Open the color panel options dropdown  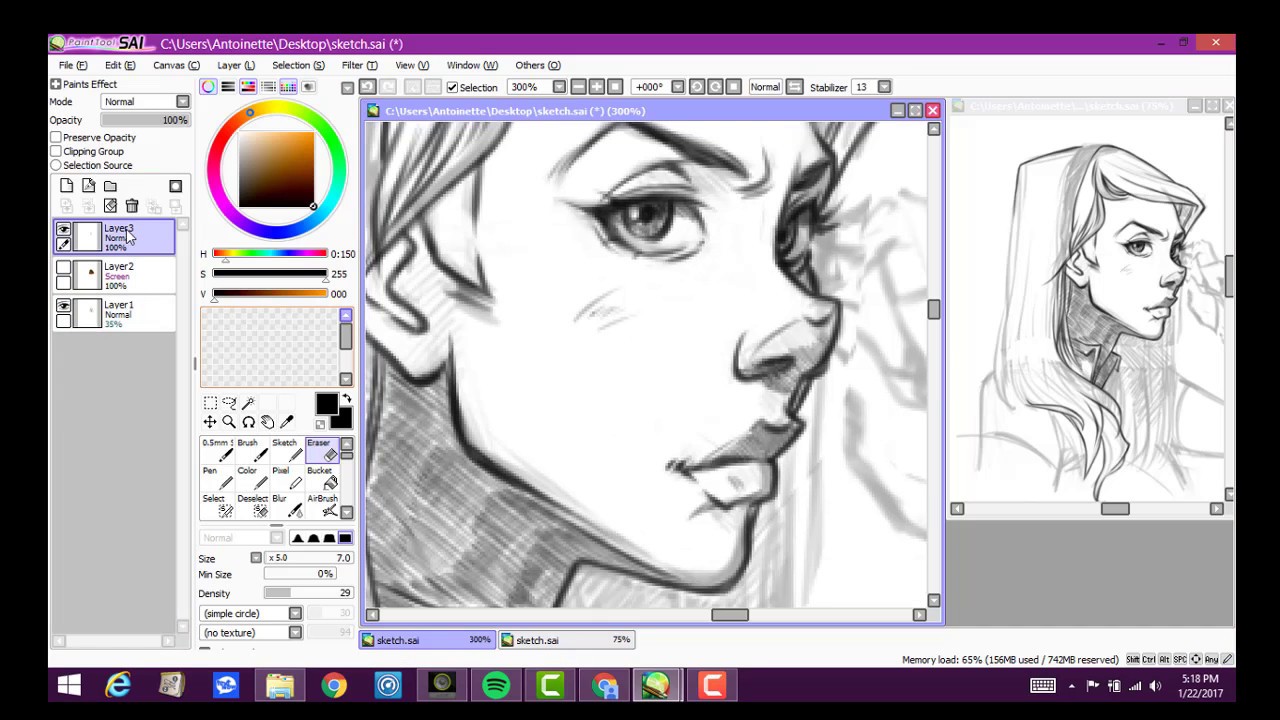[x=347, y=88]
